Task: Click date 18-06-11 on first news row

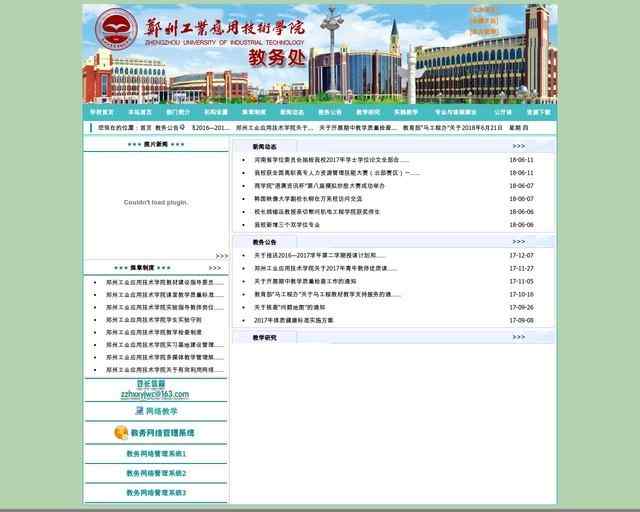Action: (521, 160)
